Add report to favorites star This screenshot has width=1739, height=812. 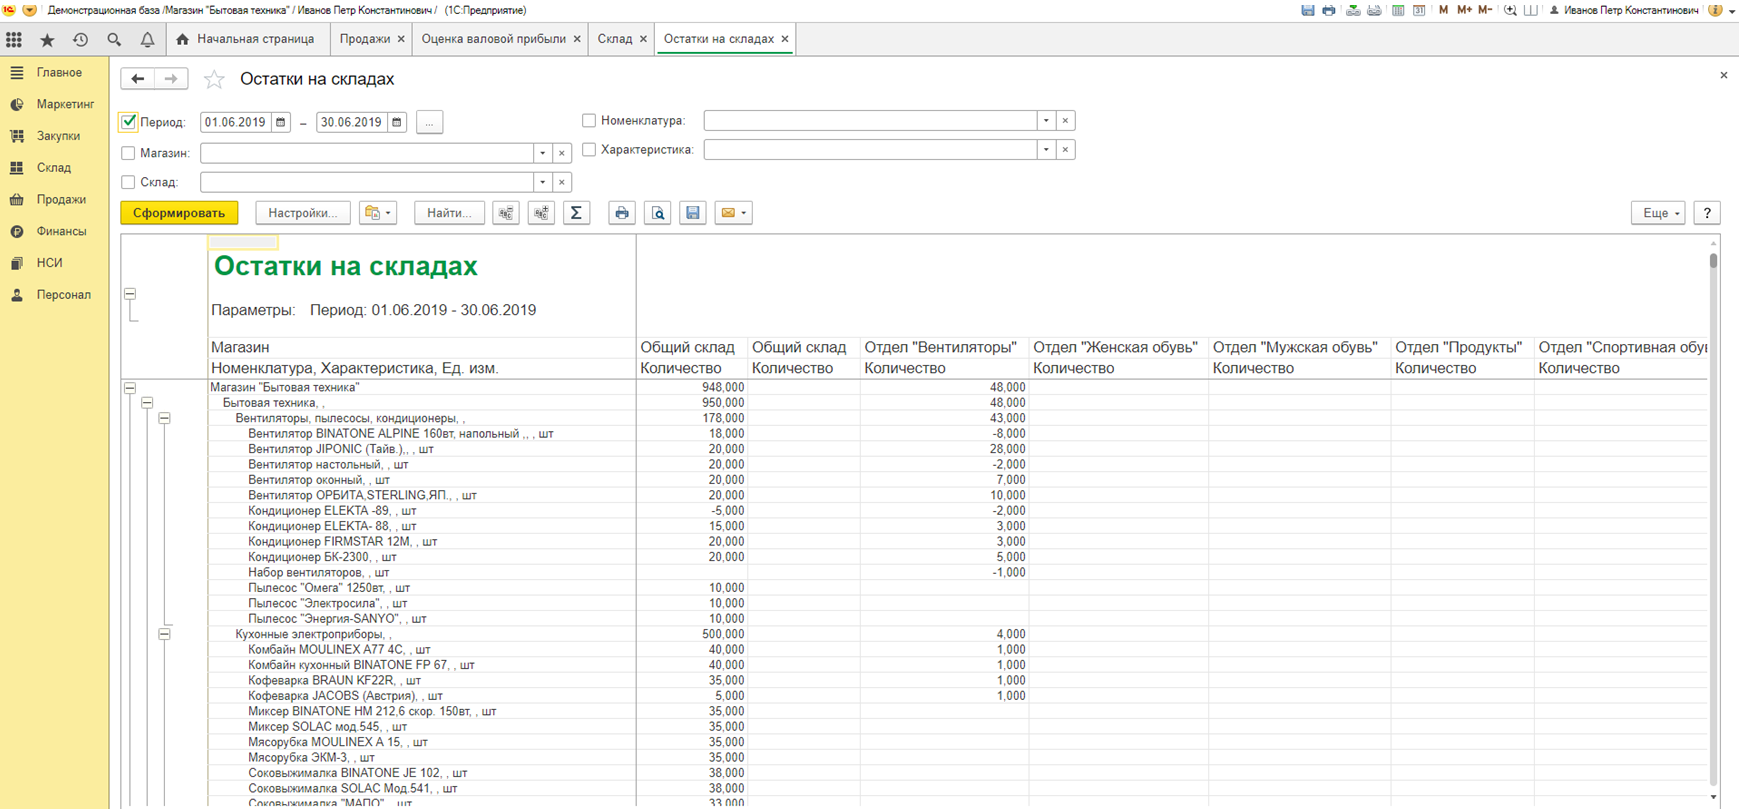tap(214, 80)
